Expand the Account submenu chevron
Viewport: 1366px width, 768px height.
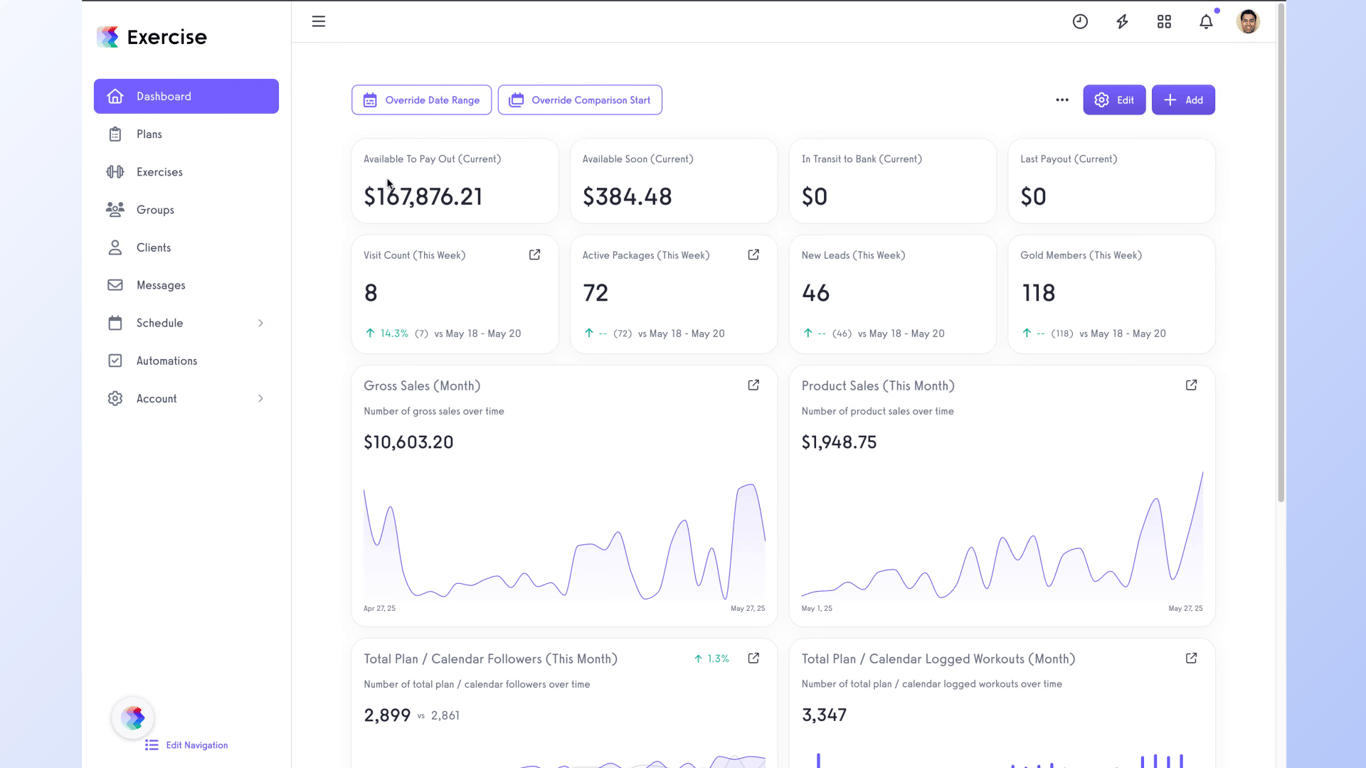point(261,398)
